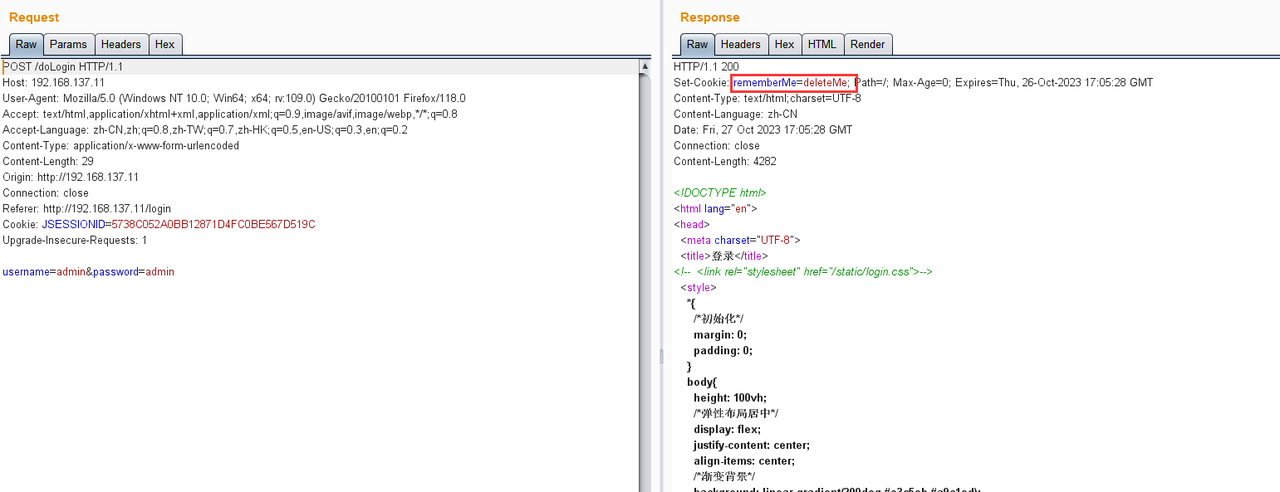Click the Content-Length: 4282 response header
Screen dimensions: 1280x492
[725, 161]
